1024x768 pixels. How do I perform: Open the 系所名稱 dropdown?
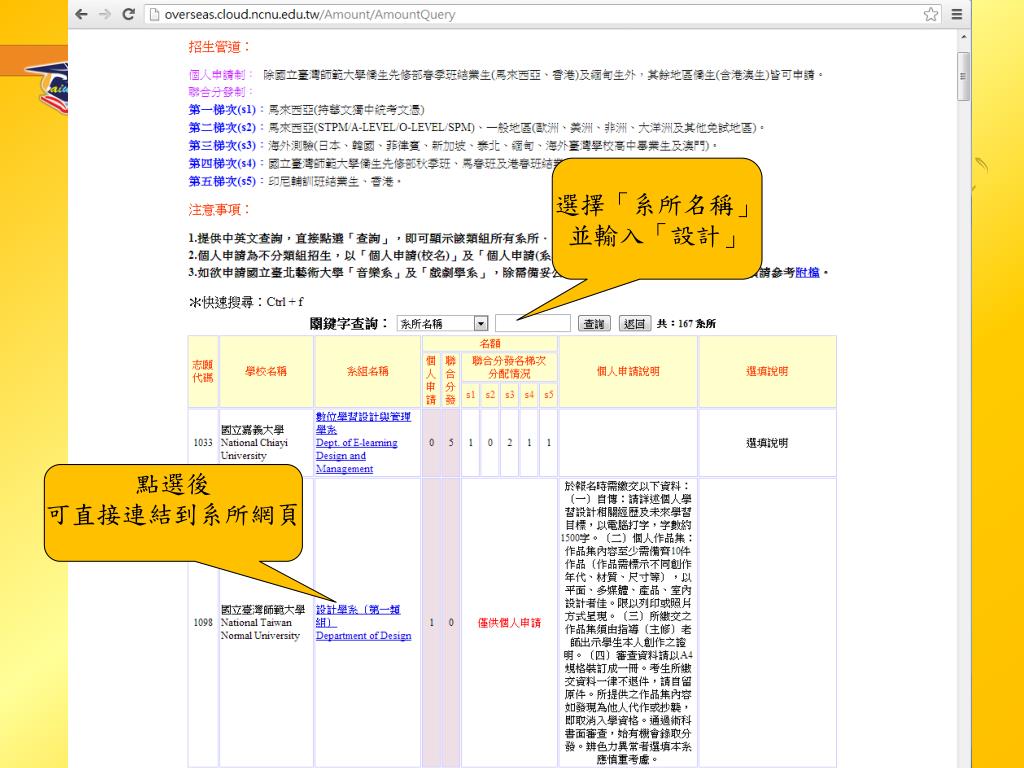442,323
